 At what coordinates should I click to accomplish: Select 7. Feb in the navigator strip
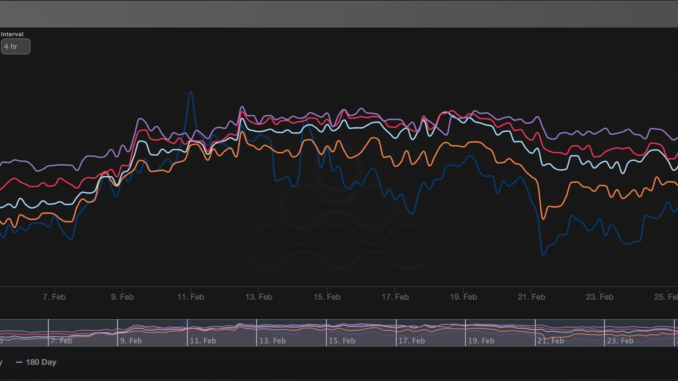(61, 341)
